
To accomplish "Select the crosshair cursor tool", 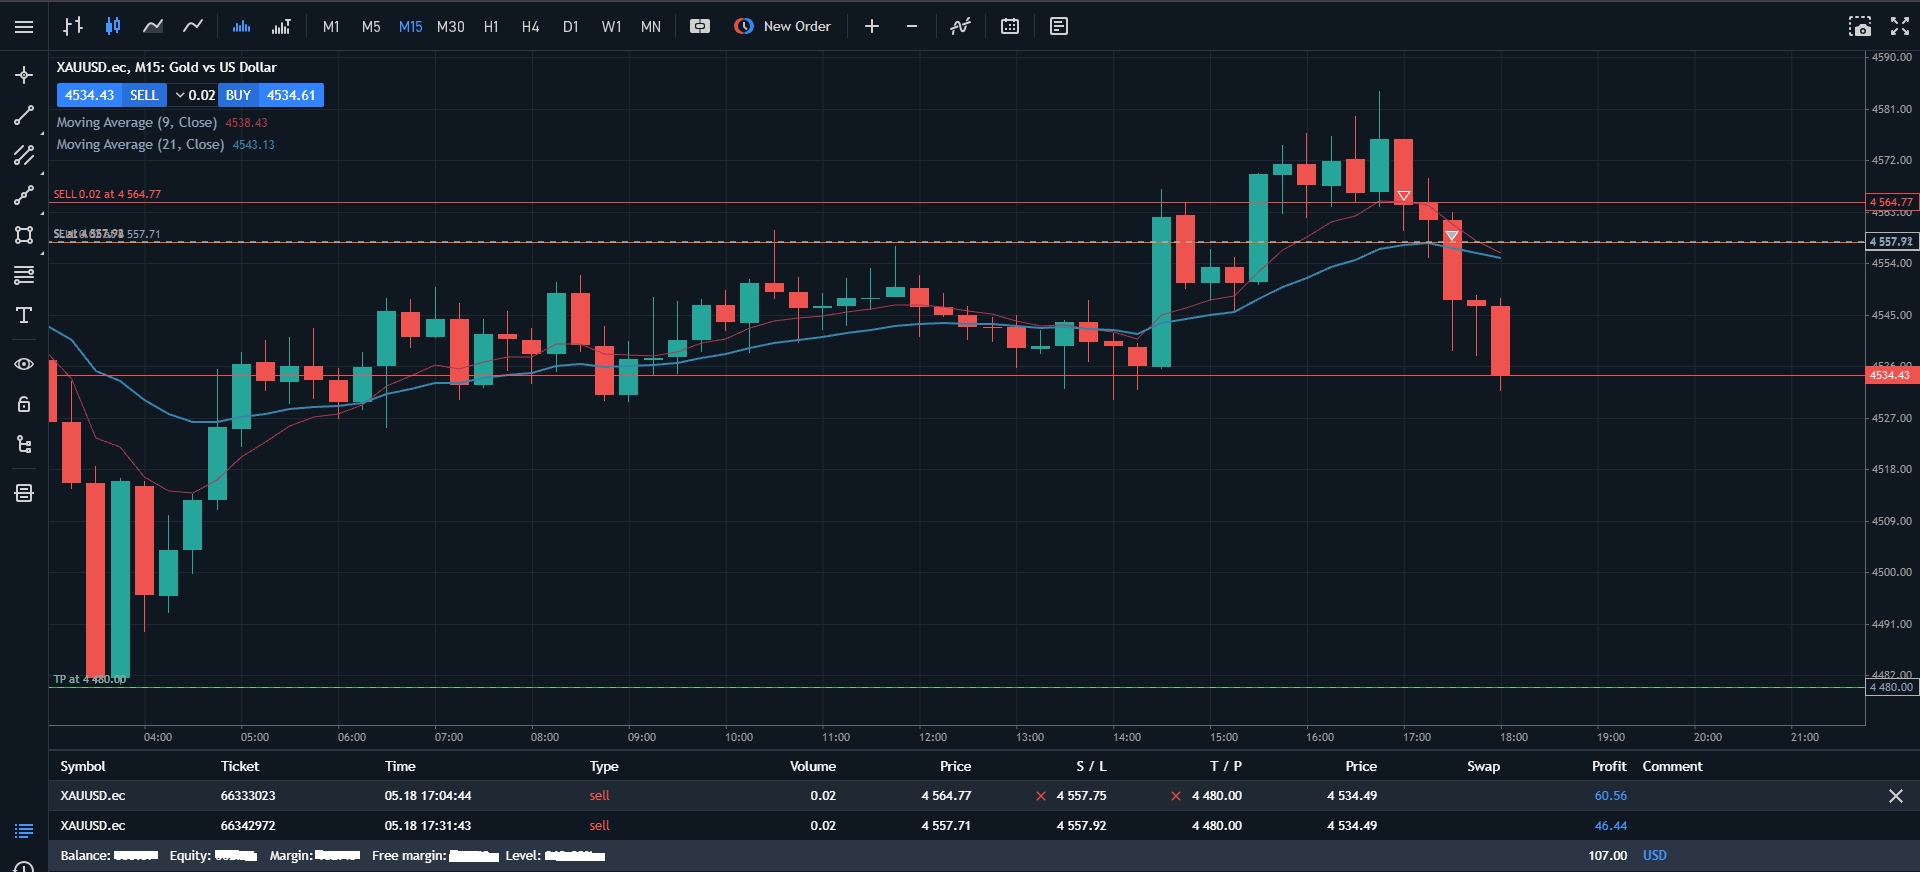I will click(x=24, y=75).
